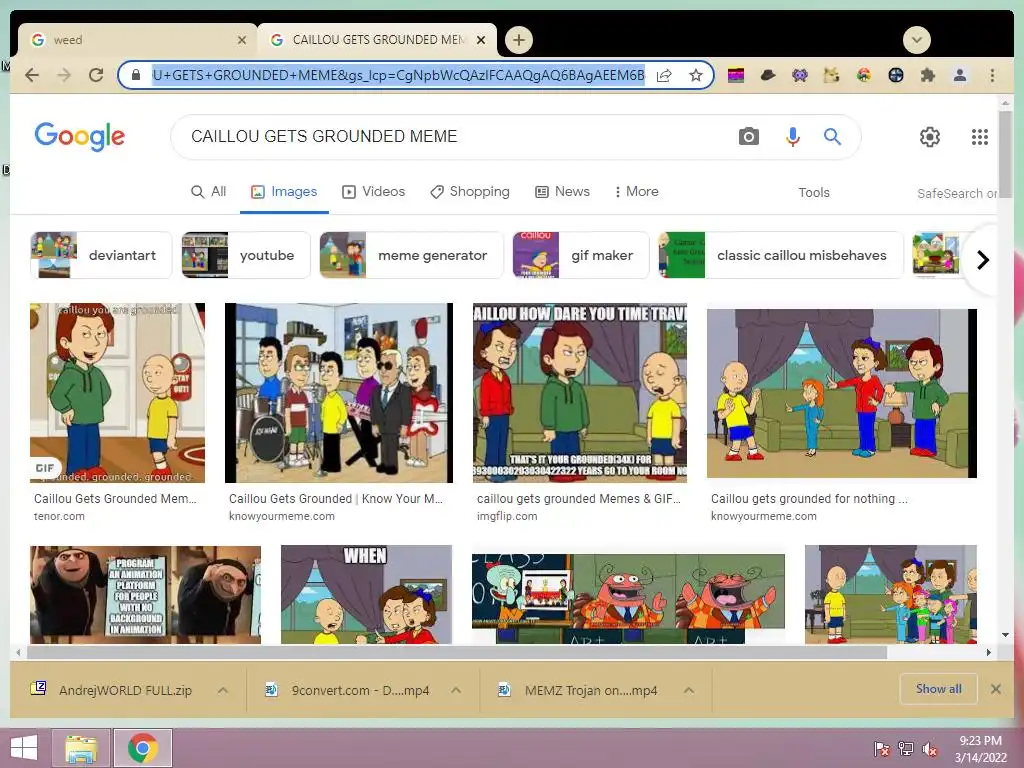Image resolution: width=1024 pixels, height=768 pixels.
Task: Click the lock icon in address bar
Action: 136,75
